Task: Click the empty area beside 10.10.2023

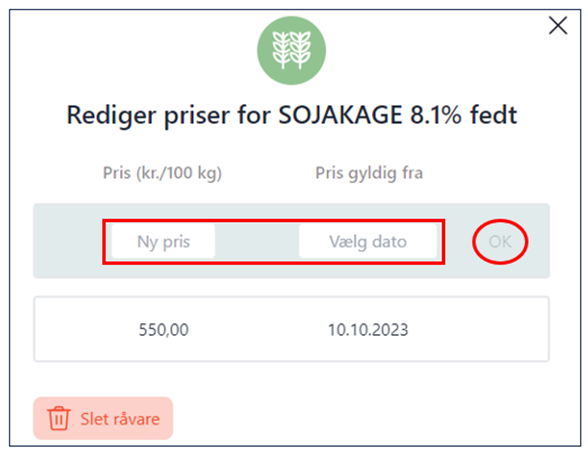Action: point(480,329)
